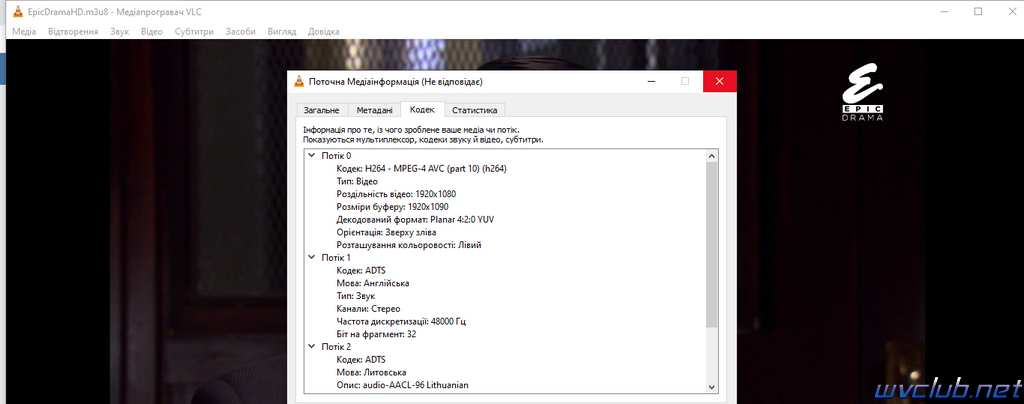The image size is (1024, 404).
Task: Click the VLC cone icon in media info dialog
Action: (299, 82)
